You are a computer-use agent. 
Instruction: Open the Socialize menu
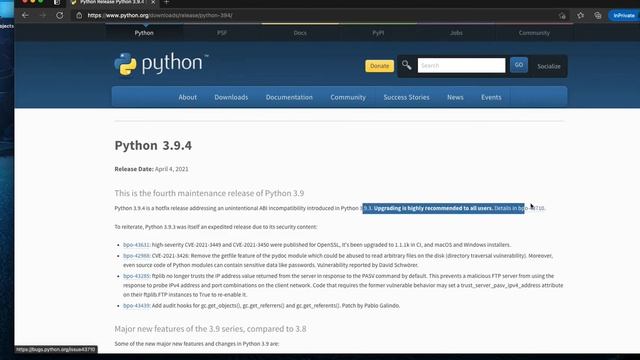tap(549, 66)
